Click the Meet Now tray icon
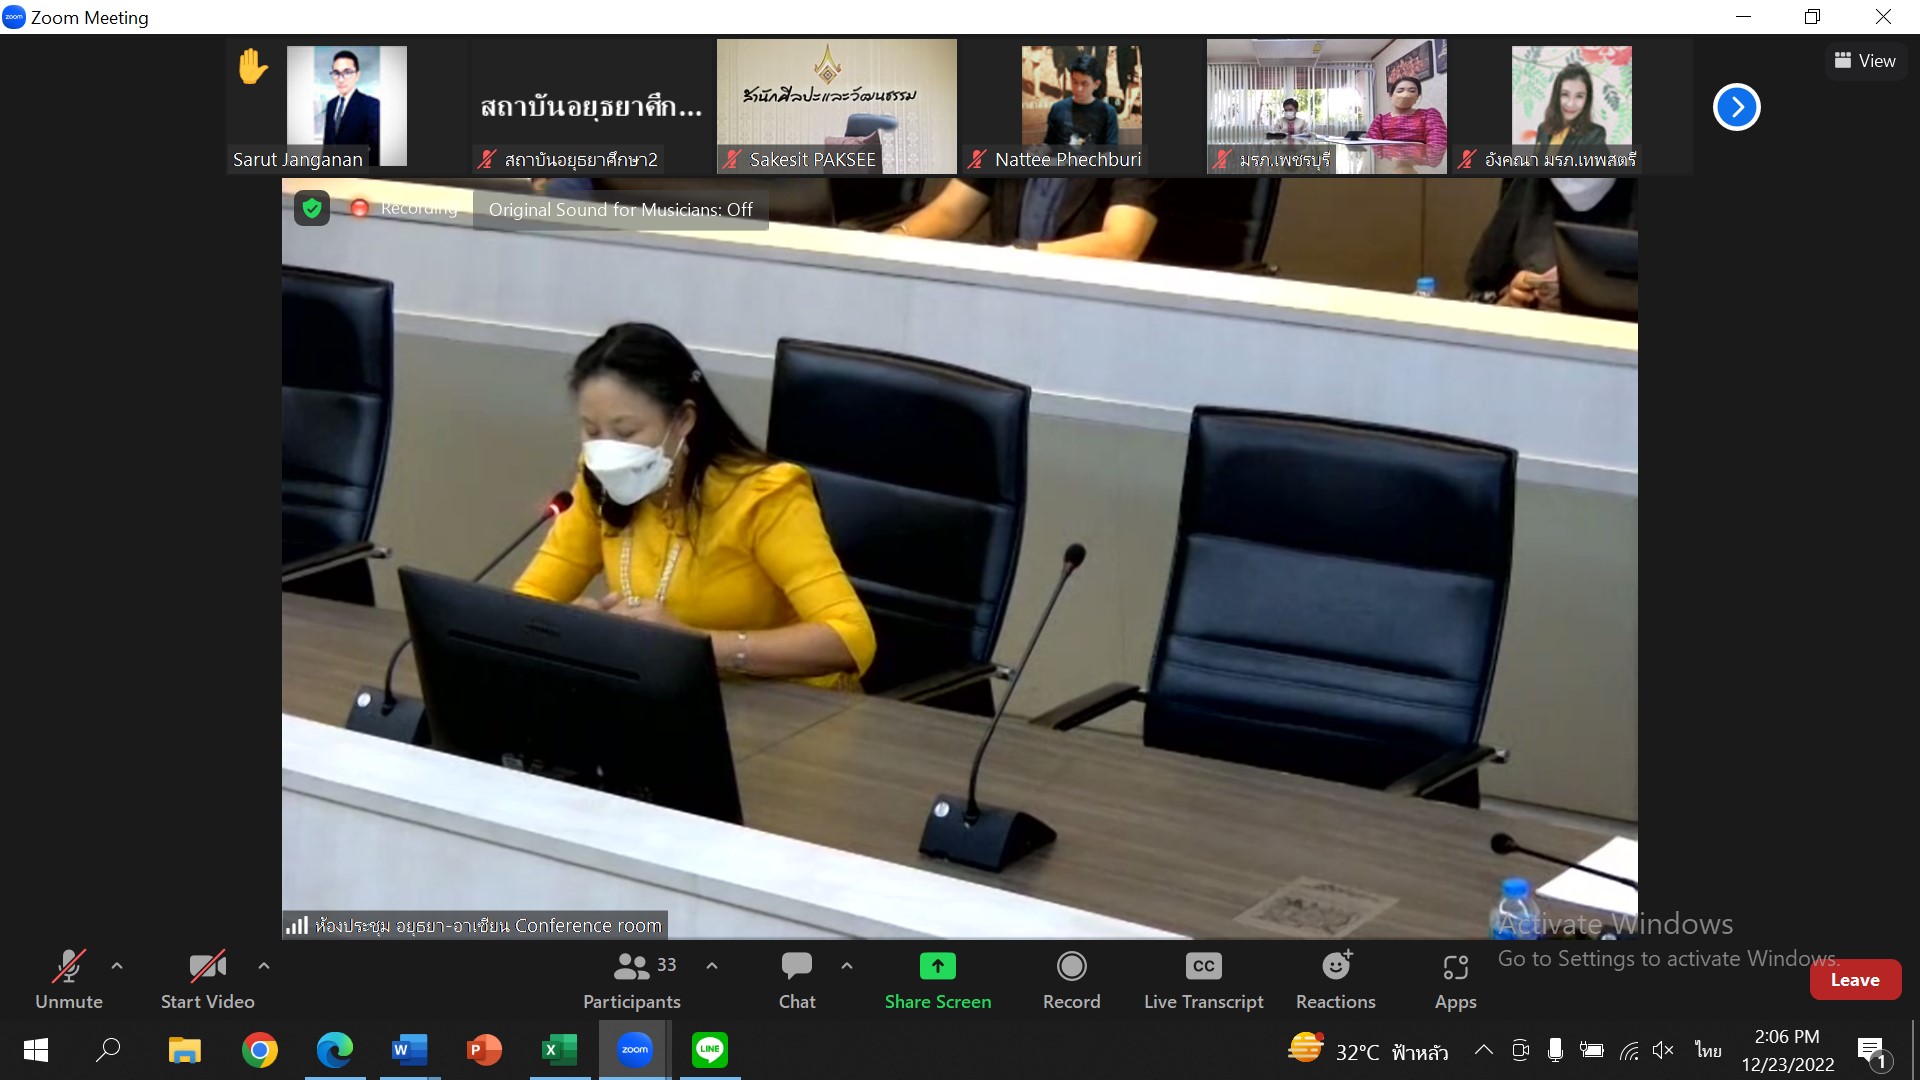Viewport: 1920px width, 1080px height. (x=1521, y=1050)
